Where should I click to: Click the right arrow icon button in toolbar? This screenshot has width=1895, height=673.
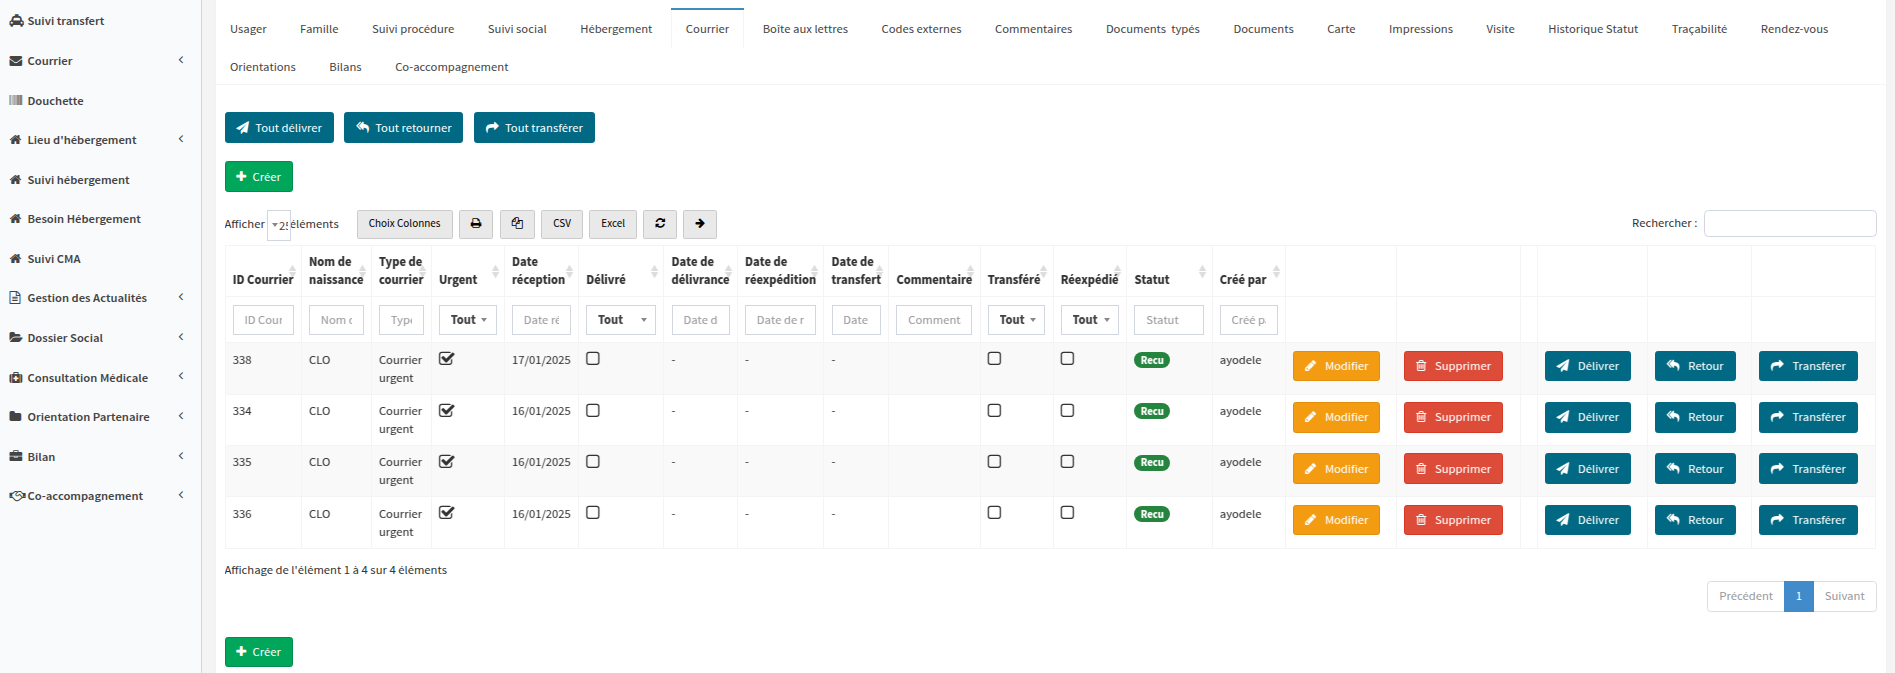(x=700, y=224)
